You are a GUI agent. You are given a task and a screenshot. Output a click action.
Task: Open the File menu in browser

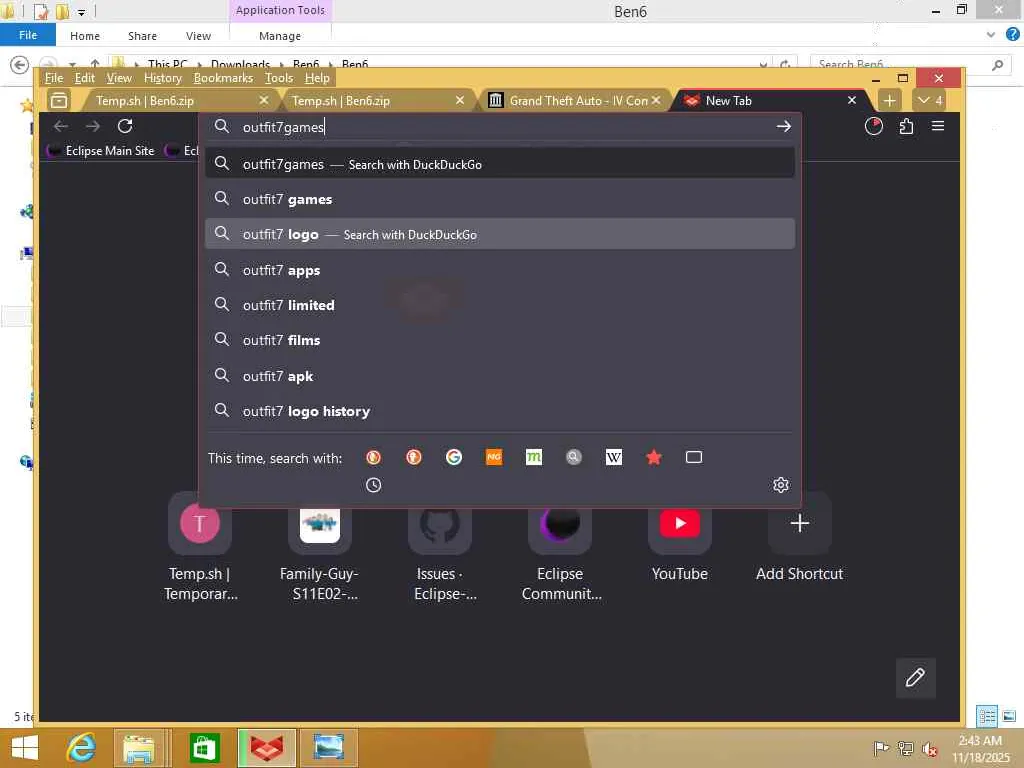54,78
